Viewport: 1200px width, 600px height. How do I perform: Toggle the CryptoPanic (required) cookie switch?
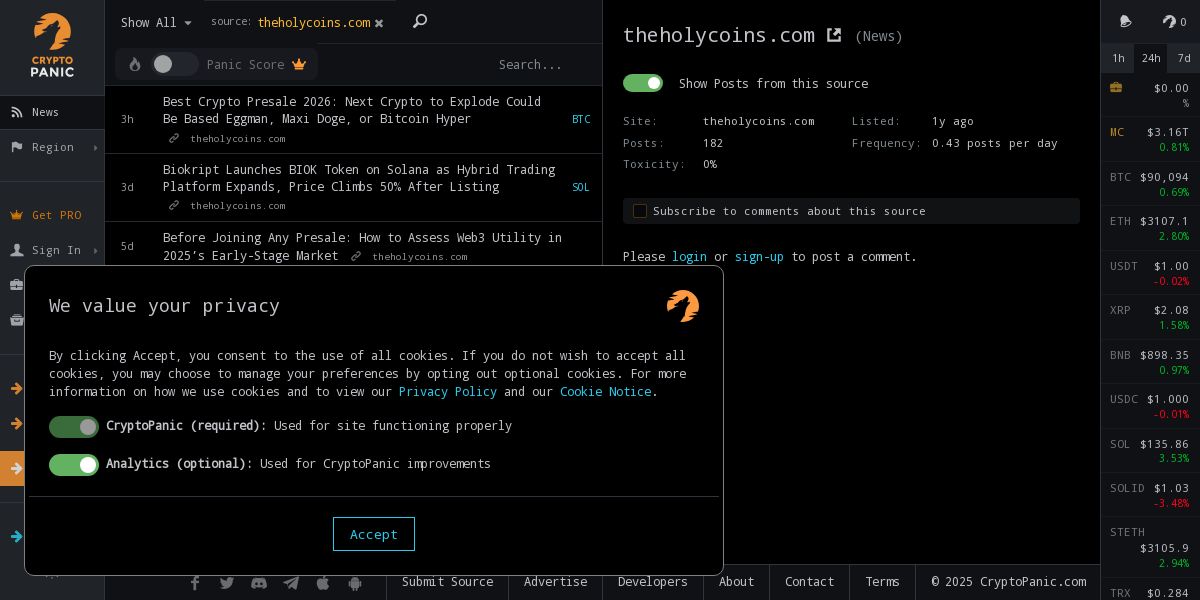pyautogui.click(x=74, y=427)
